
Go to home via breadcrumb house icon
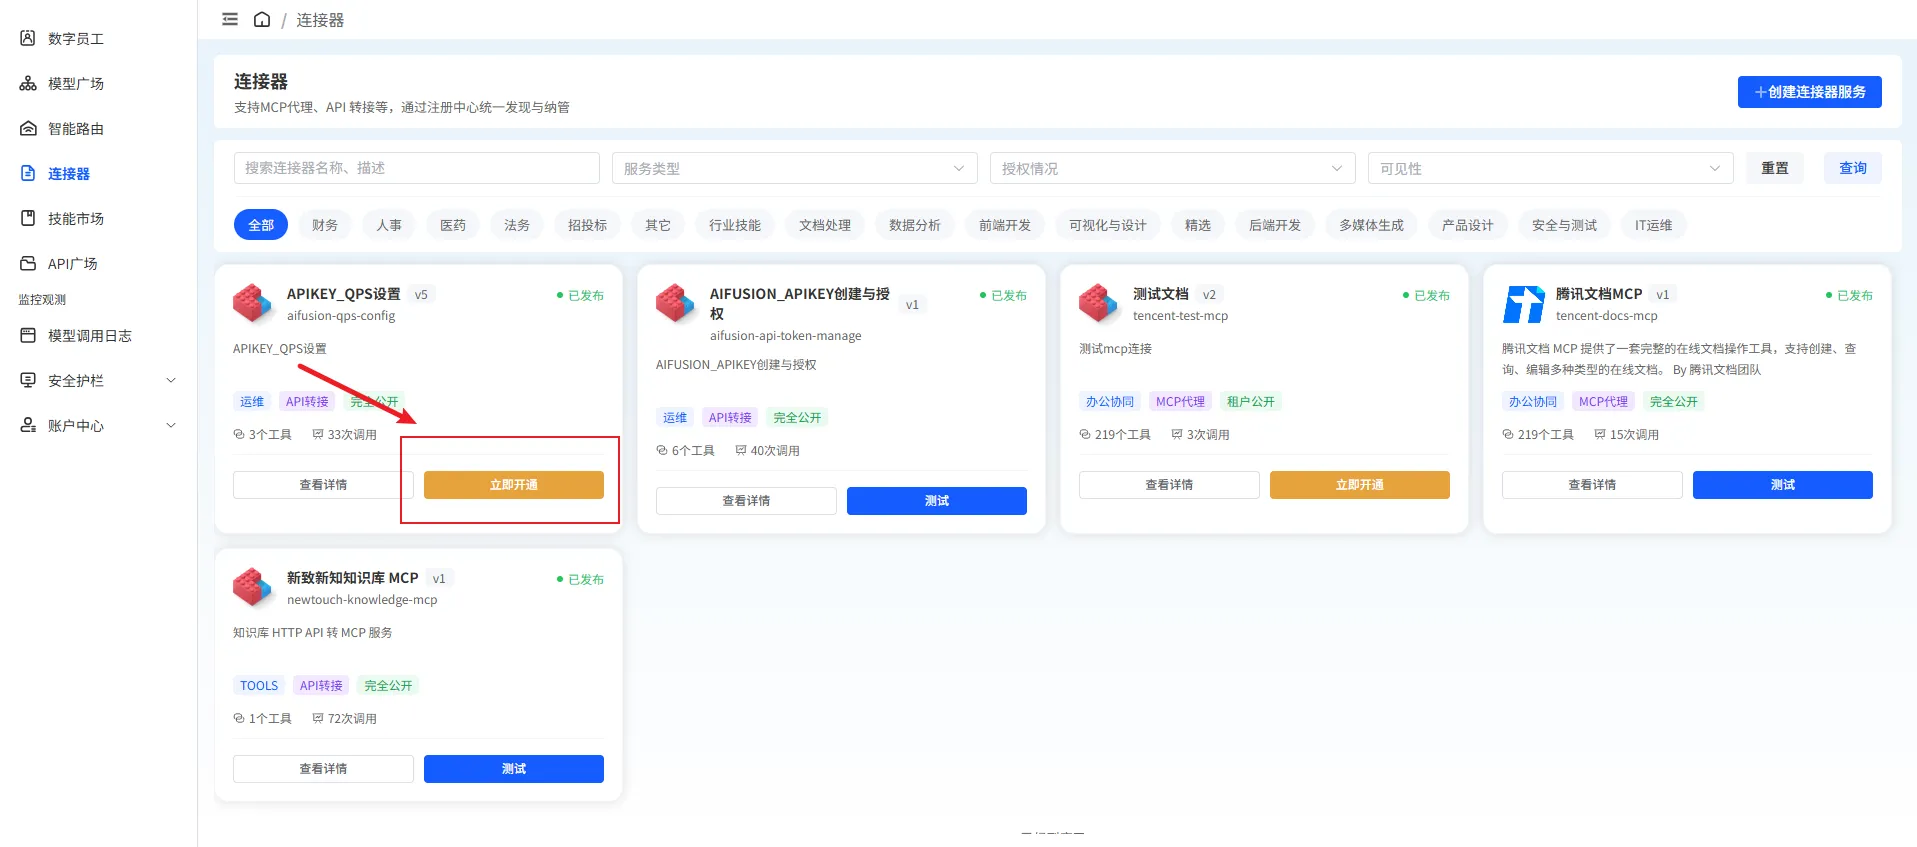click(x=262, y=19)
